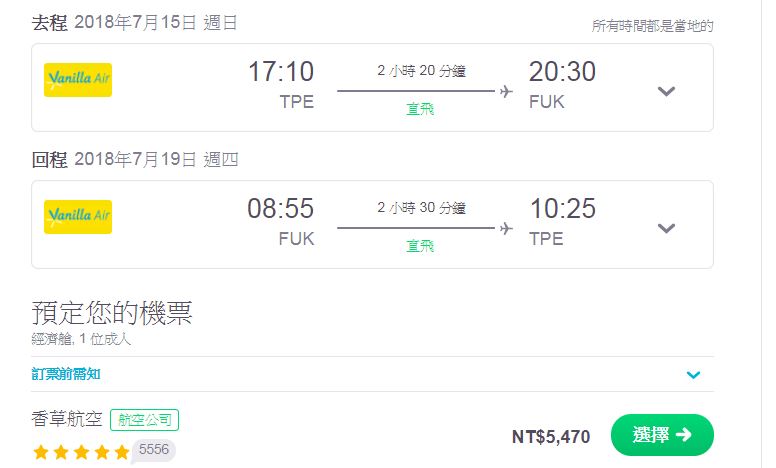Click the green 選擇 button
The width and height of the screenshot is (776, 468).
point(662,435)
